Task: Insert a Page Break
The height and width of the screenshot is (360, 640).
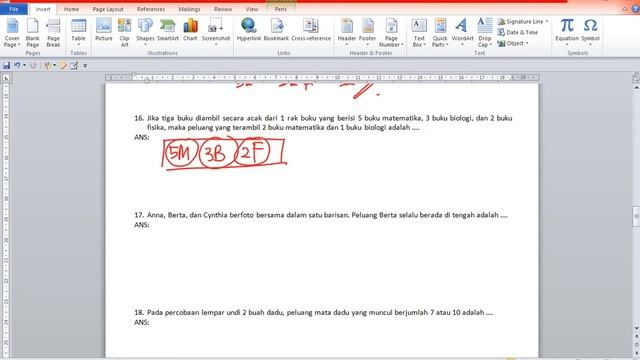Action: (x=53, y=33)
